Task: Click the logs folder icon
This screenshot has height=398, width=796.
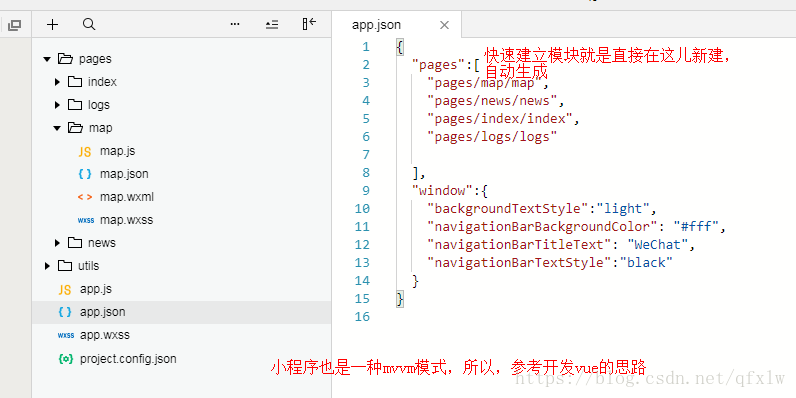Action: click(75, 105)
